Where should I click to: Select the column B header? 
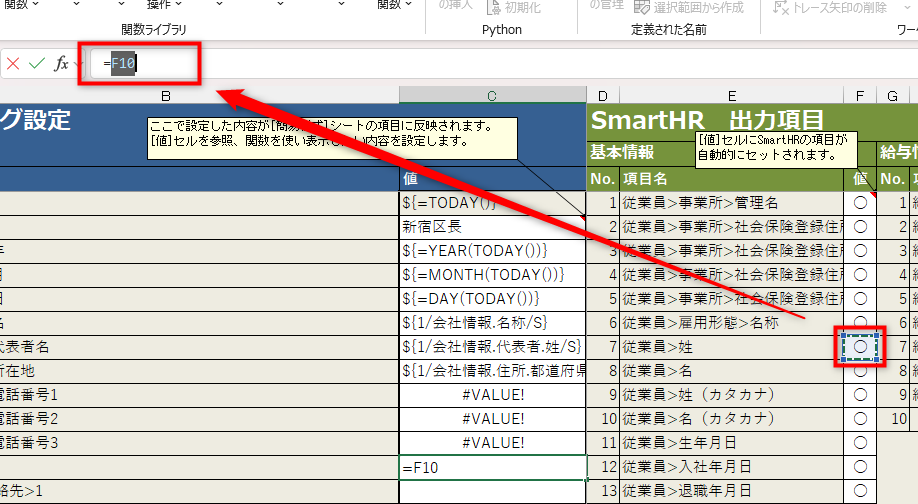(x=166, y=95)
